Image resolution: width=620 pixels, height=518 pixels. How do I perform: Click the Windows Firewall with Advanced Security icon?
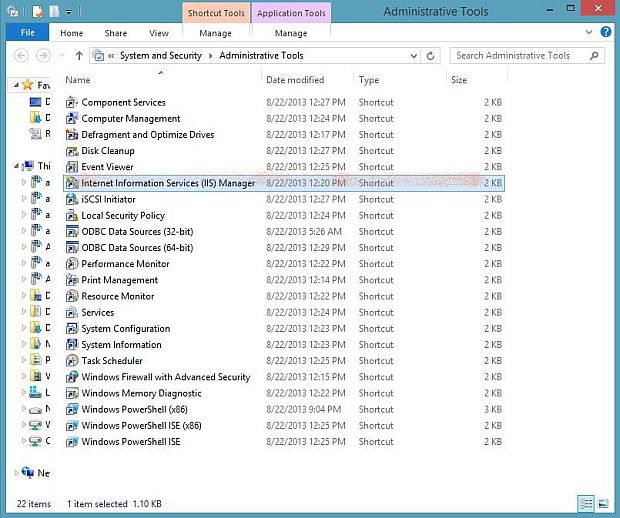coord(72,377)
